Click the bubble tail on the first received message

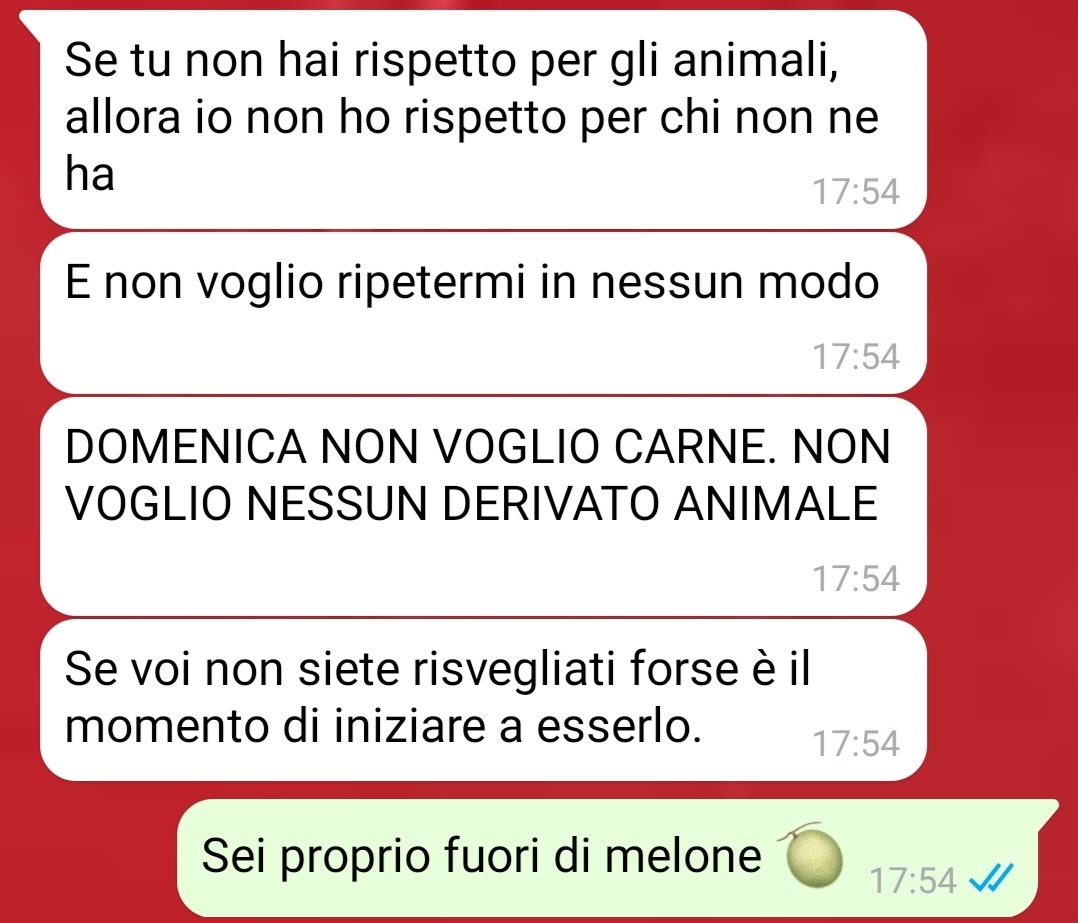click(x=31, y=22)
